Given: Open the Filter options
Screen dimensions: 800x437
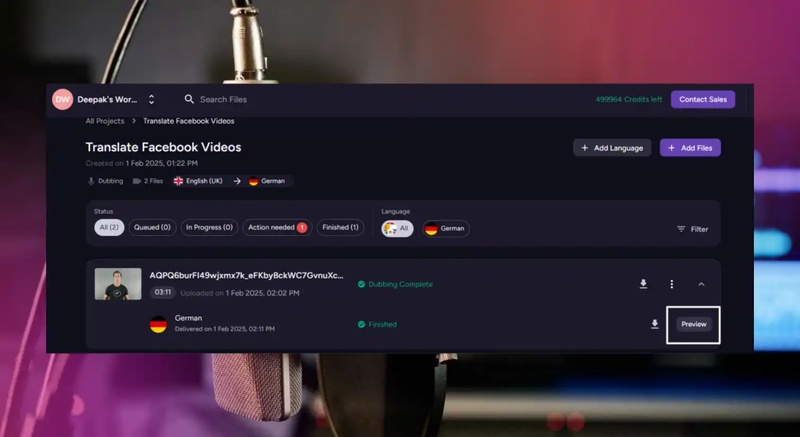Looking at the screenshot, I should coord(692,229).
